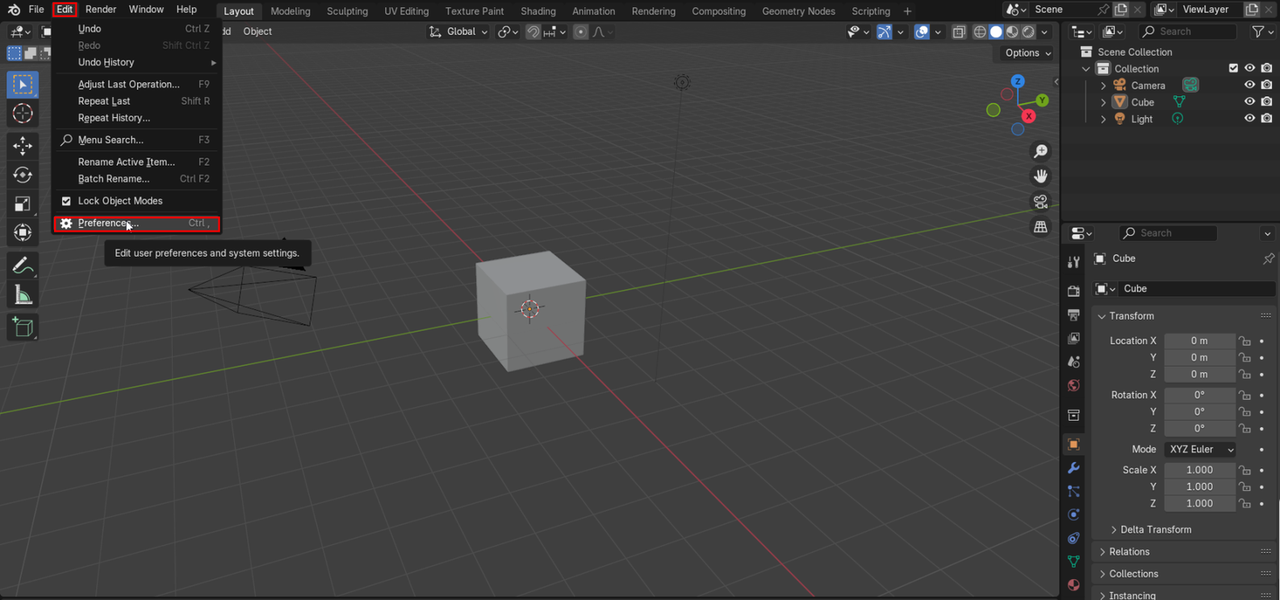Click the Scale Z value field
Image resolution: width=1280 pixels, height=600 pixels.
click(1200, 504)
